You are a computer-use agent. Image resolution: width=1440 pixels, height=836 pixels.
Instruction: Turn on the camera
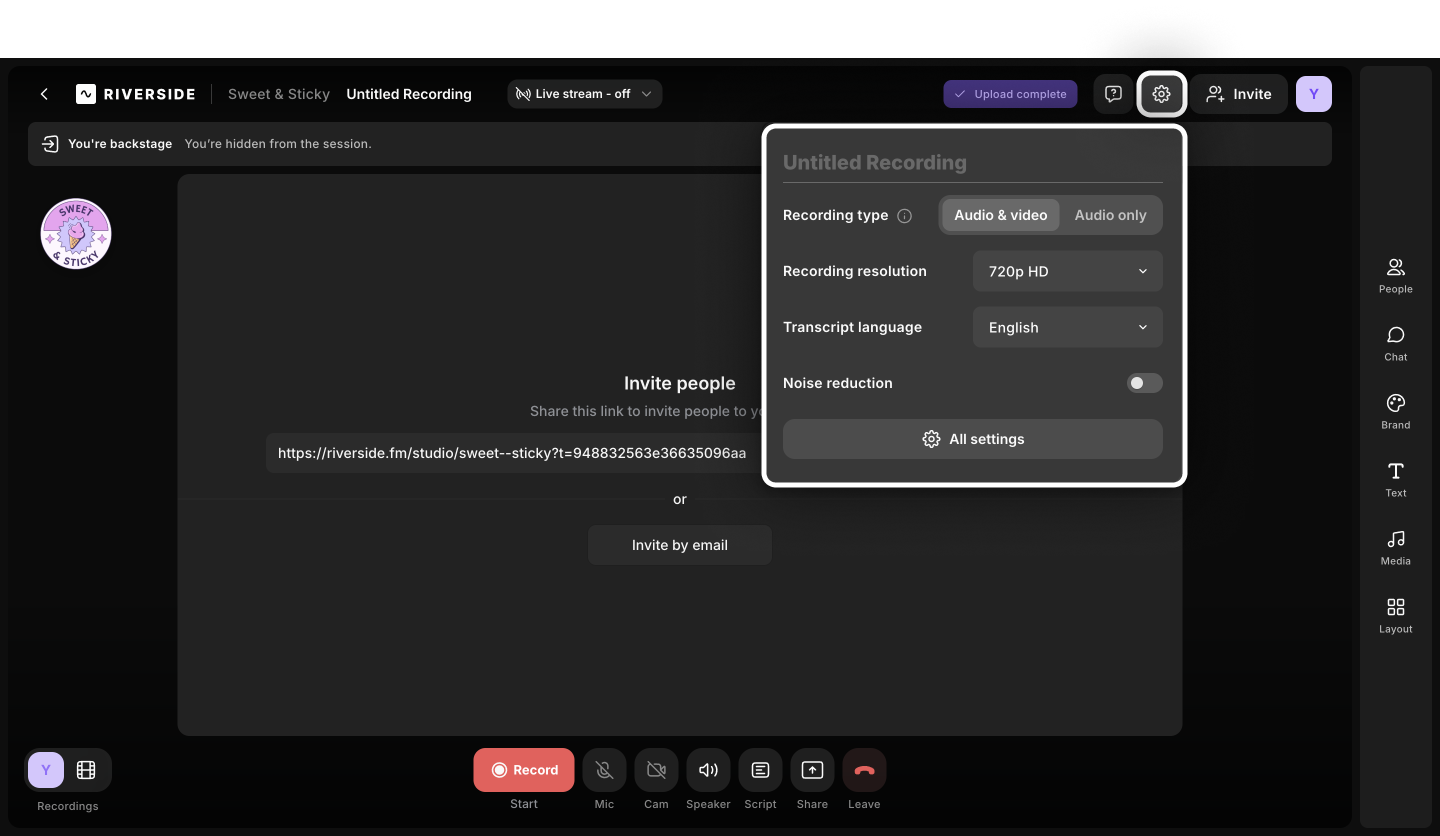pos(656,770)
